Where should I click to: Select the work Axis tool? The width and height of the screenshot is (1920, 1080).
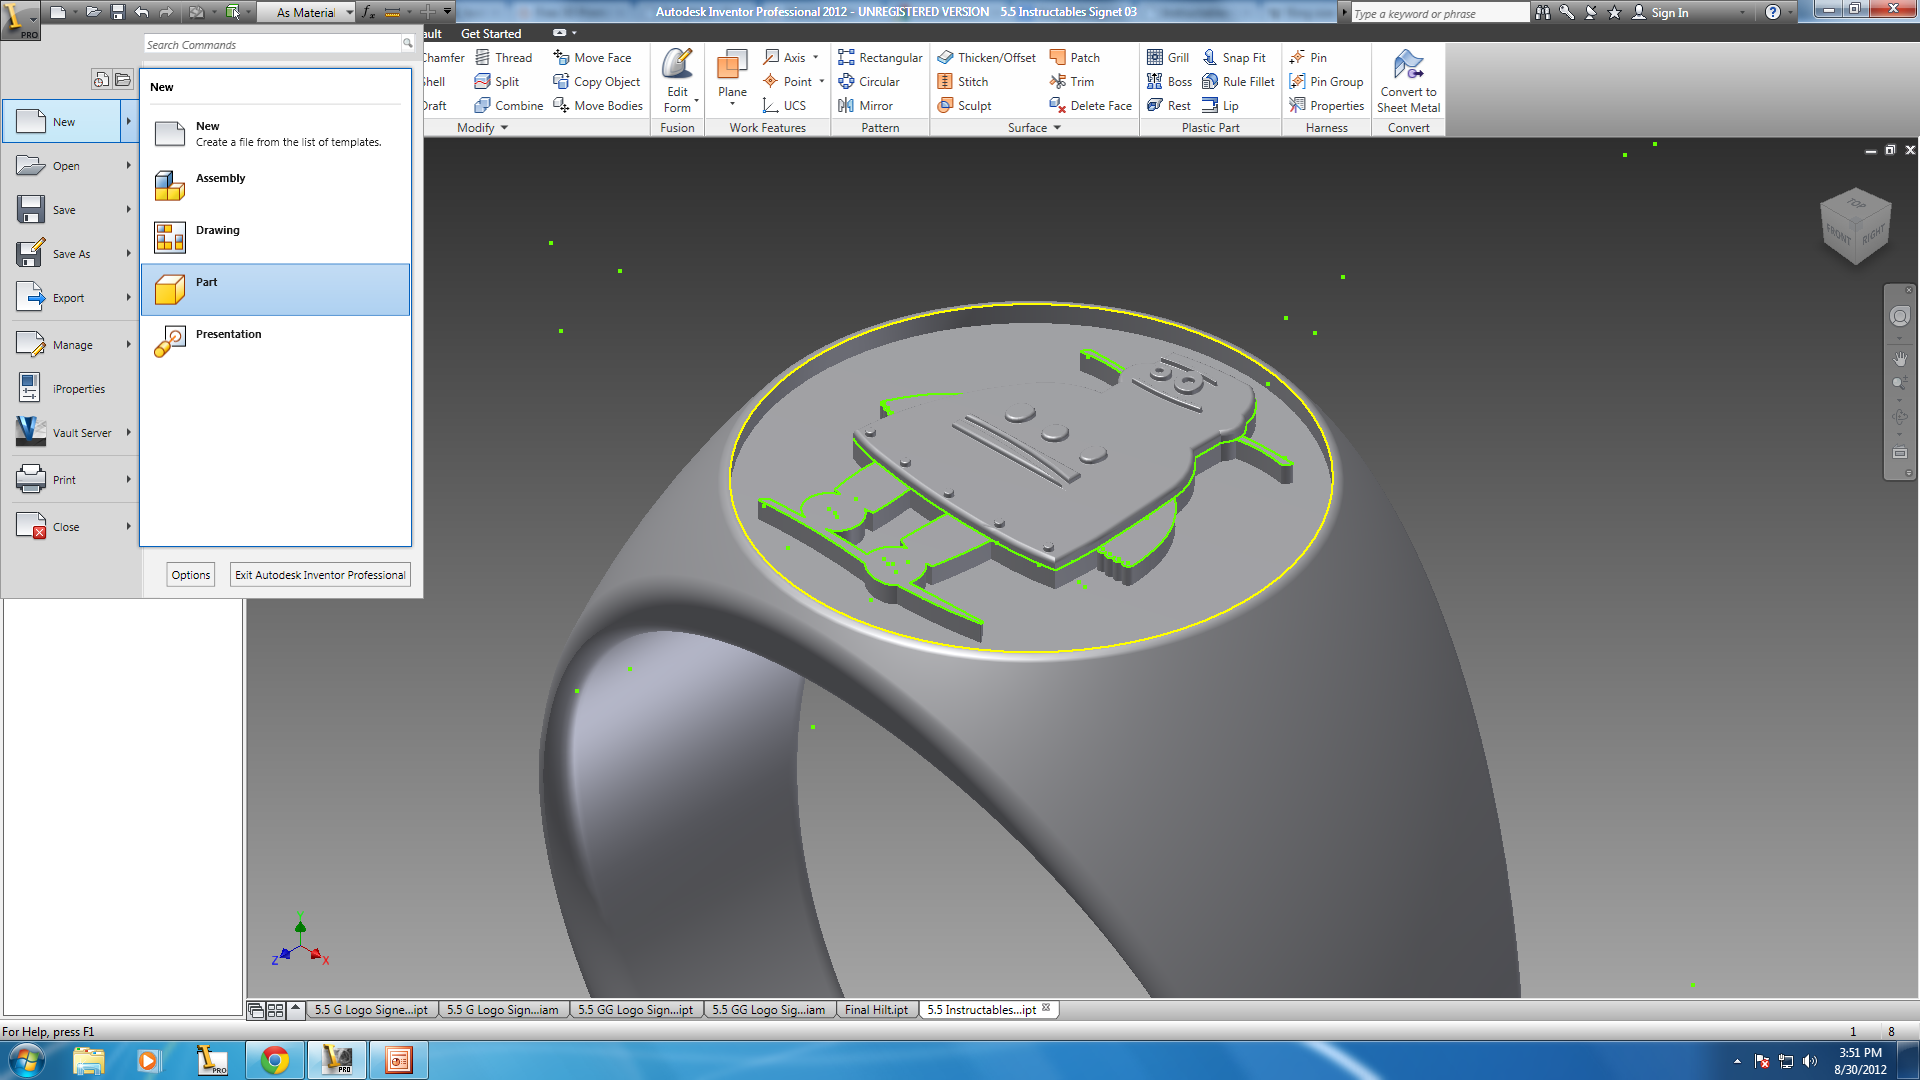785,58
